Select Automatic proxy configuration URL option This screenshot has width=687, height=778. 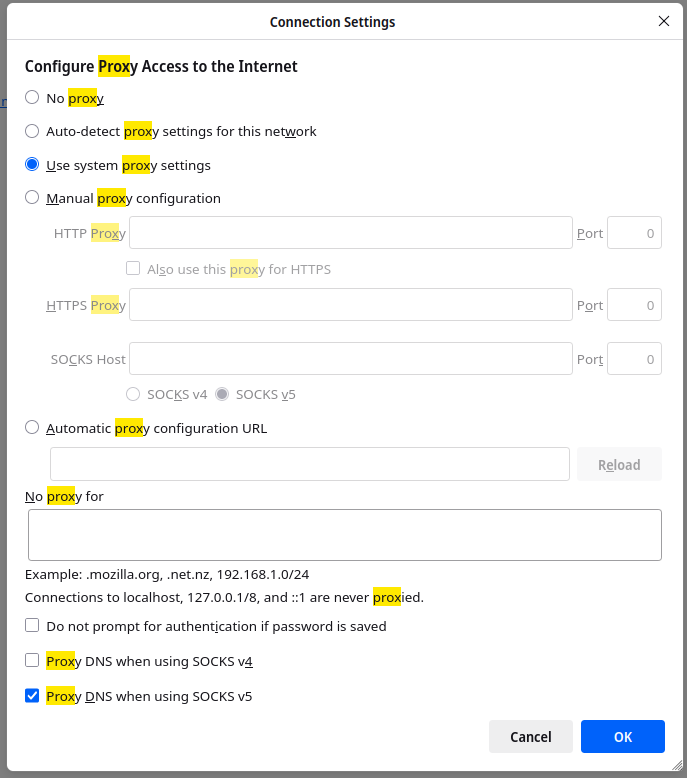33,428
